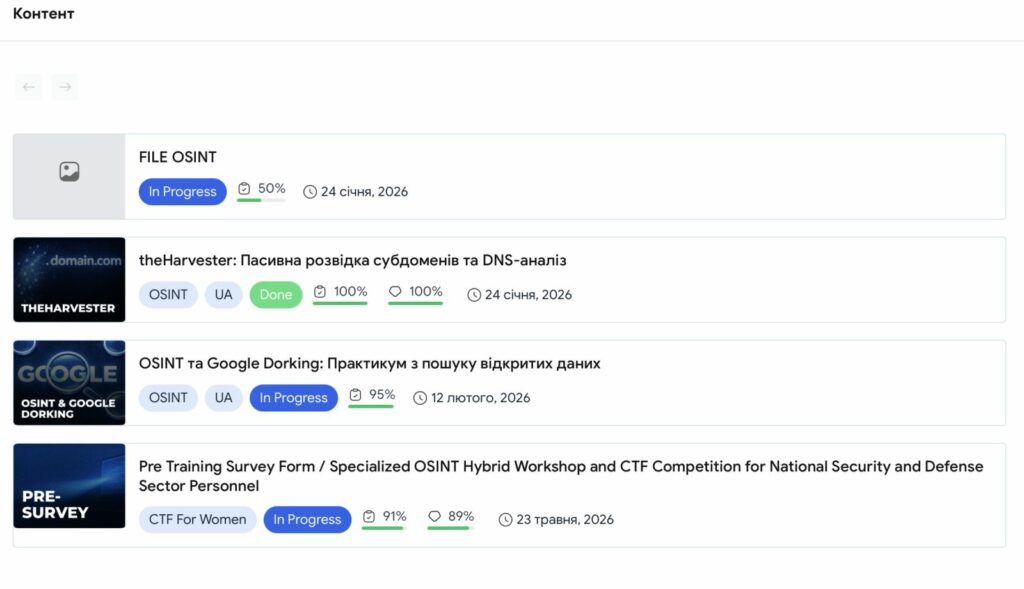Image resolution: width=1024 pixels, height=589 pixels.
Task: Click the FILE OSINT 50% progress bar
Action: click(261, 200)
